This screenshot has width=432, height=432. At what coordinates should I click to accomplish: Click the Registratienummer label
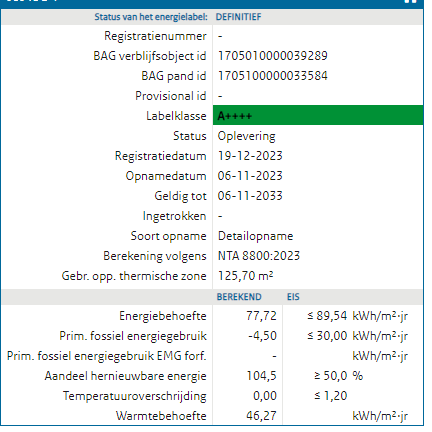click(155, 36)
